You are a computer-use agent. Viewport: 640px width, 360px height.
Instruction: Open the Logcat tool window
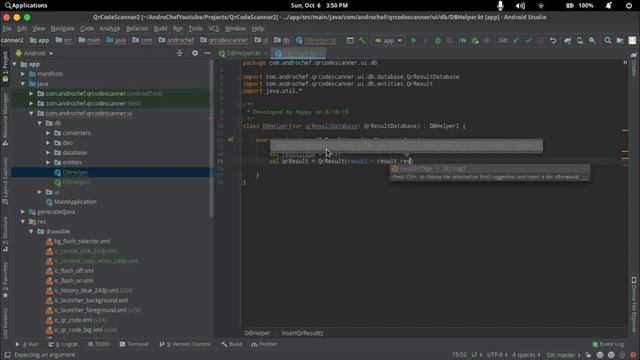point(63,344)
